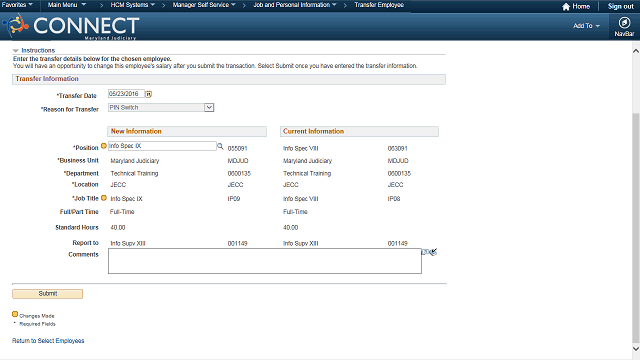Open the NavBar compass icon
640x360 pixels.
pyautogui.click(x=624, y=23)
